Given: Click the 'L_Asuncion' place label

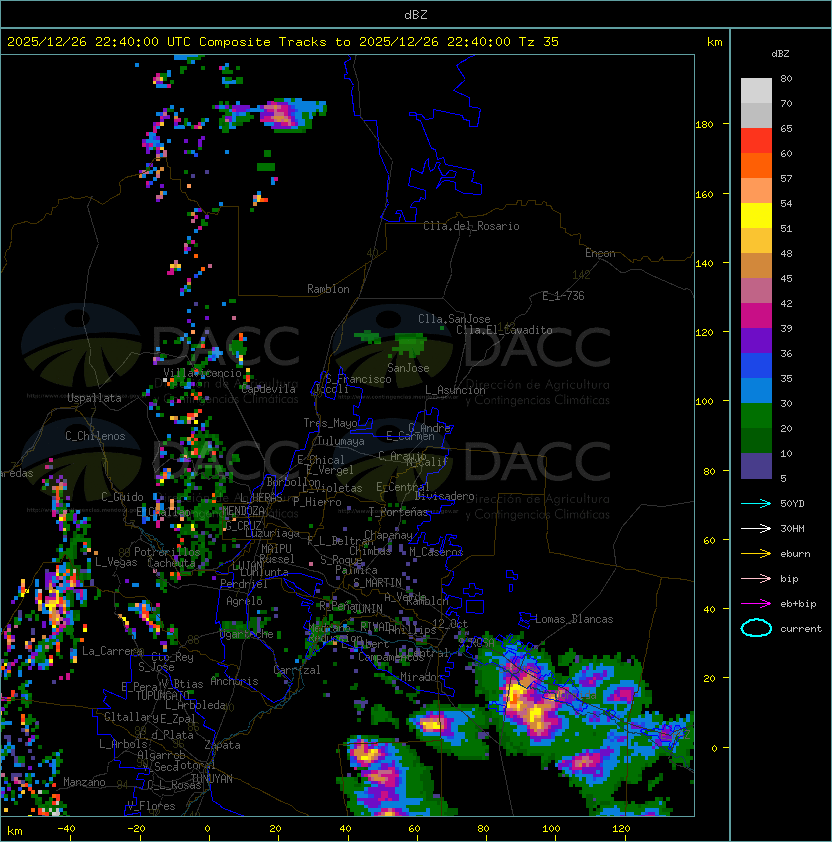Looking at the screenshot, I should pyautogui.click(x=455, y=390).
